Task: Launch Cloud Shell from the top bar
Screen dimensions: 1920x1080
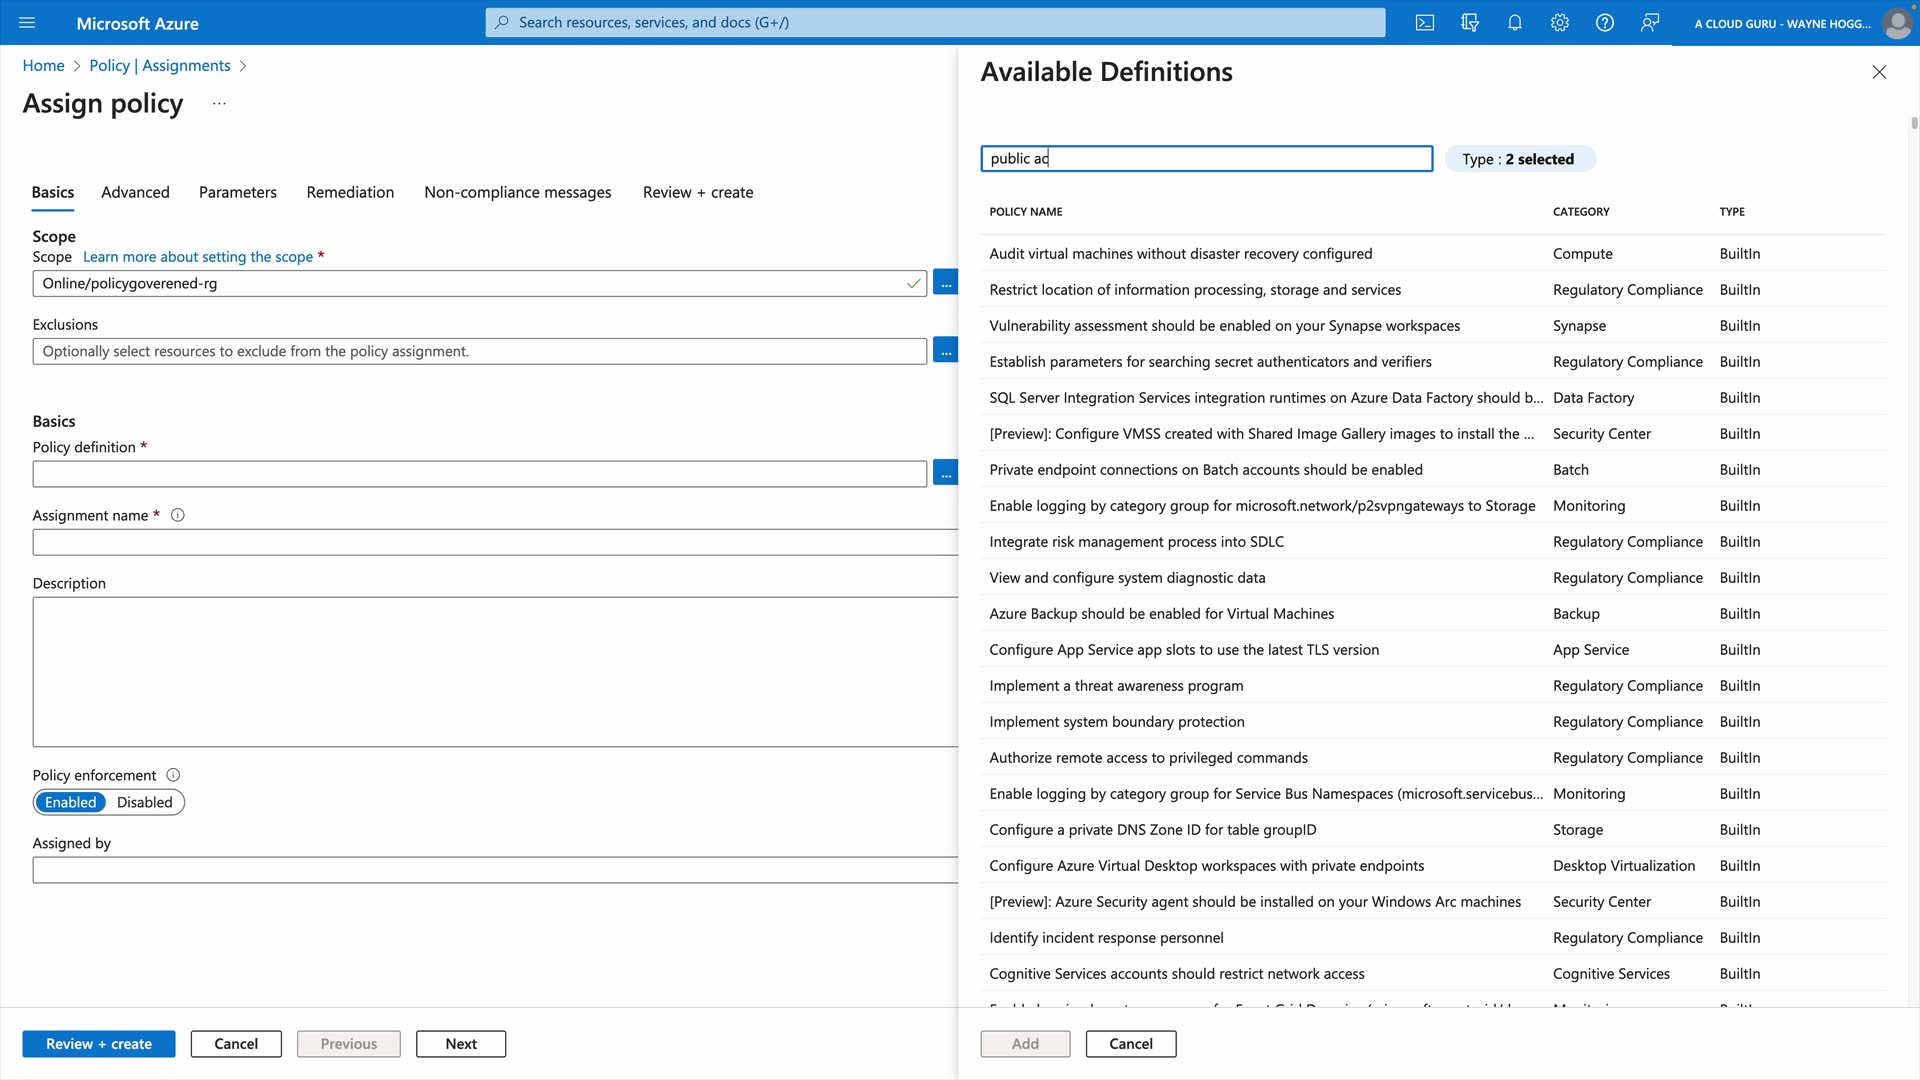Action: coord(1425,23)
